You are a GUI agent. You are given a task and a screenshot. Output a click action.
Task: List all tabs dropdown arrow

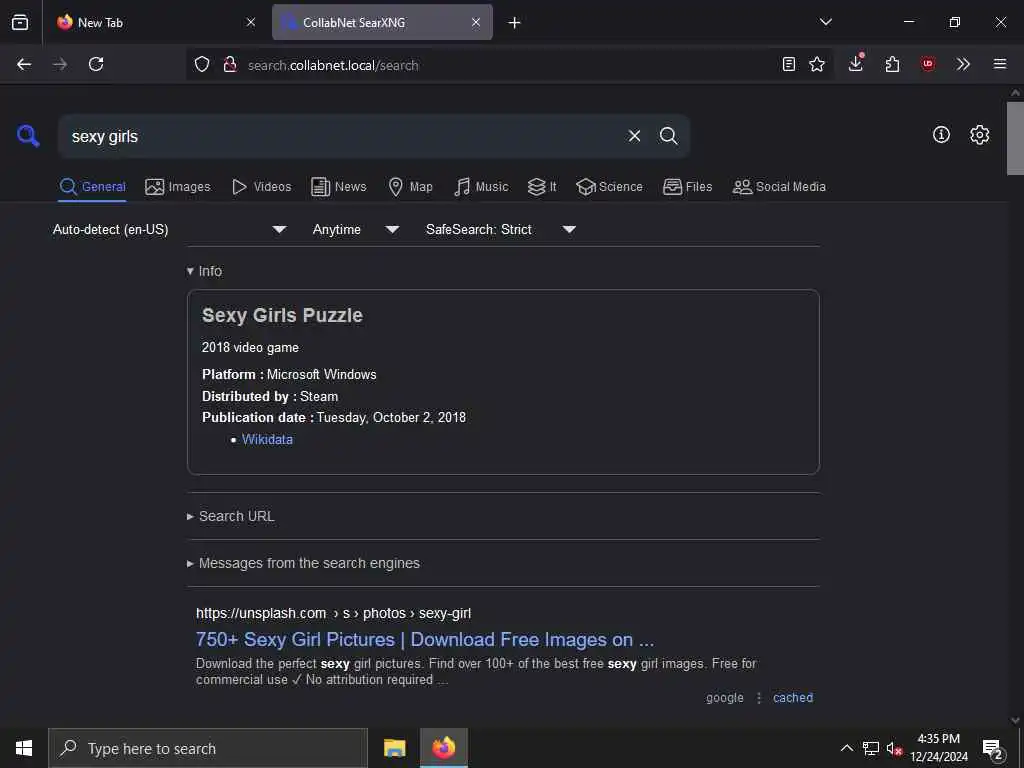pyautogui.click(x=825, y=22)
